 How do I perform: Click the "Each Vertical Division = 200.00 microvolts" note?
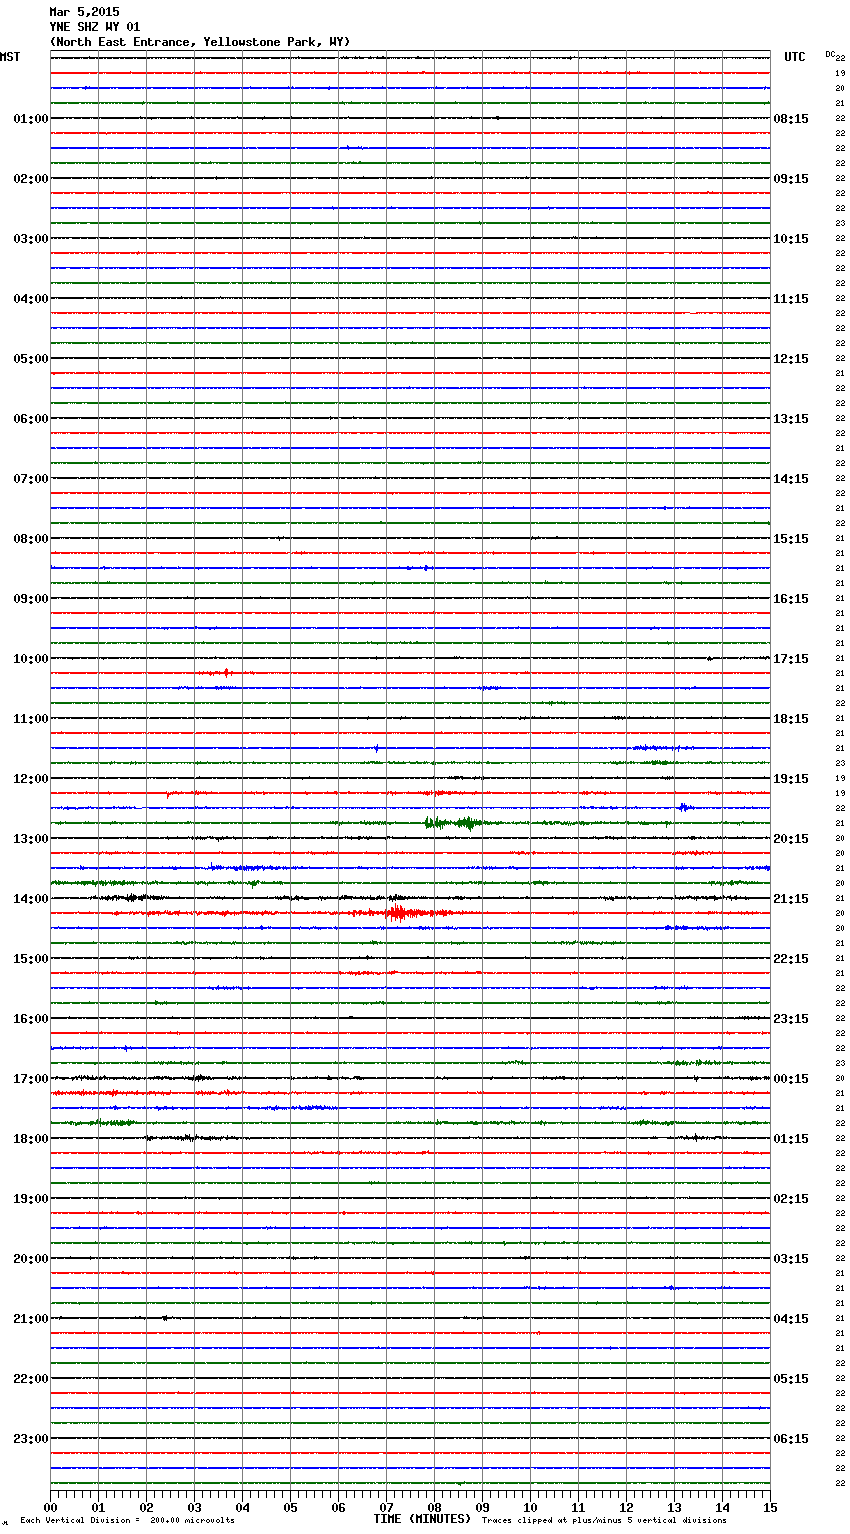[x=127, y=1521]
